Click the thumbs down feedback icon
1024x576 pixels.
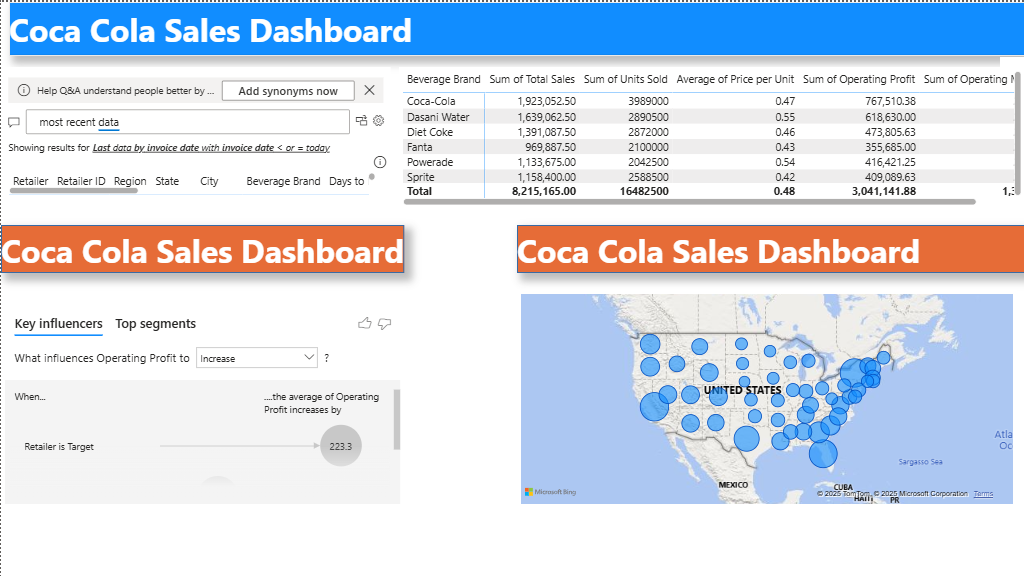(385, 323)
